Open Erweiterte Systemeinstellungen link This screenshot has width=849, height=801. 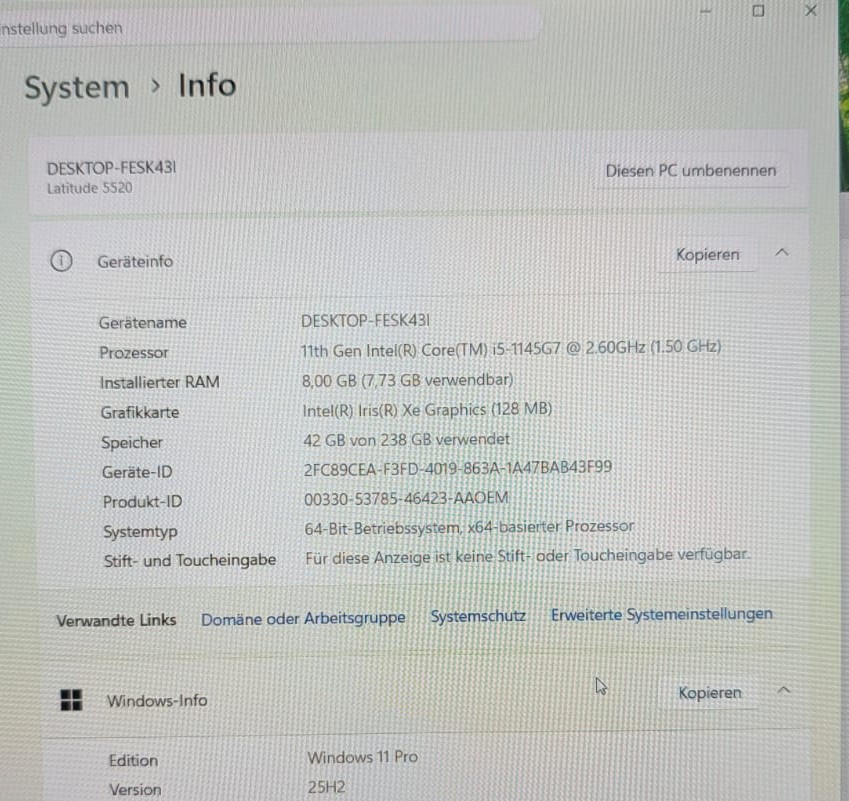(662, 614)
